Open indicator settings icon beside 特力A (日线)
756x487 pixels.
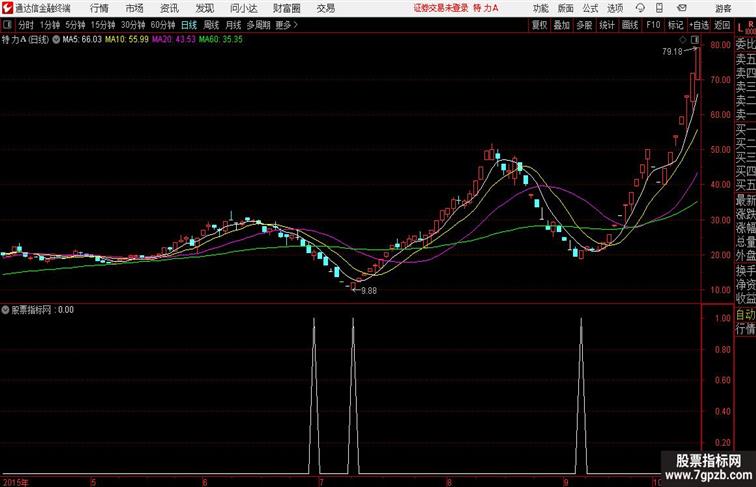[56, 40]
